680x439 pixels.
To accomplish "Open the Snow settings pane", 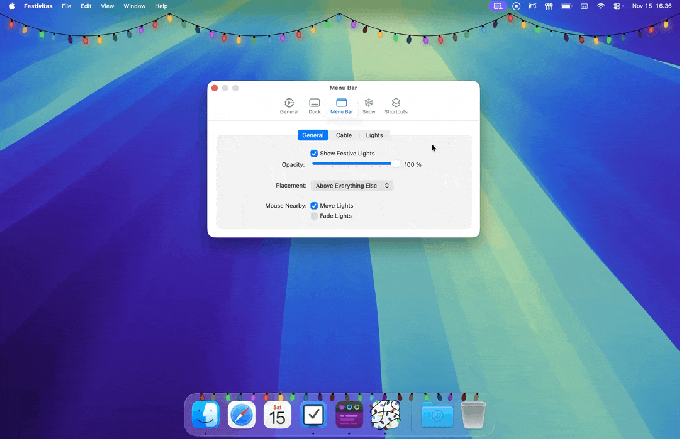I will pos(369,105).
